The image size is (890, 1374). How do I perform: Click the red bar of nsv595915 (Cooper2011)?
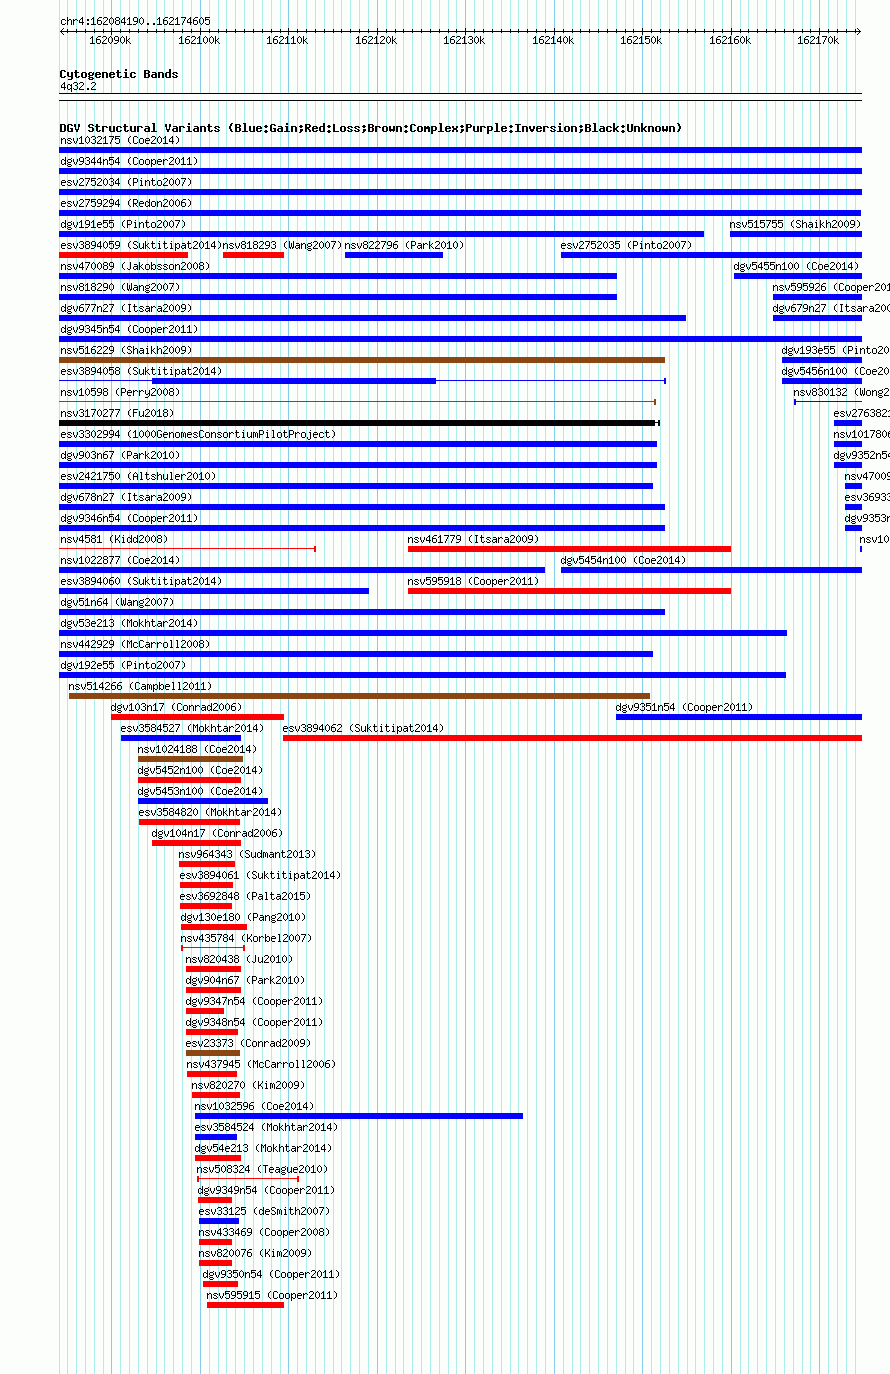245,1305
